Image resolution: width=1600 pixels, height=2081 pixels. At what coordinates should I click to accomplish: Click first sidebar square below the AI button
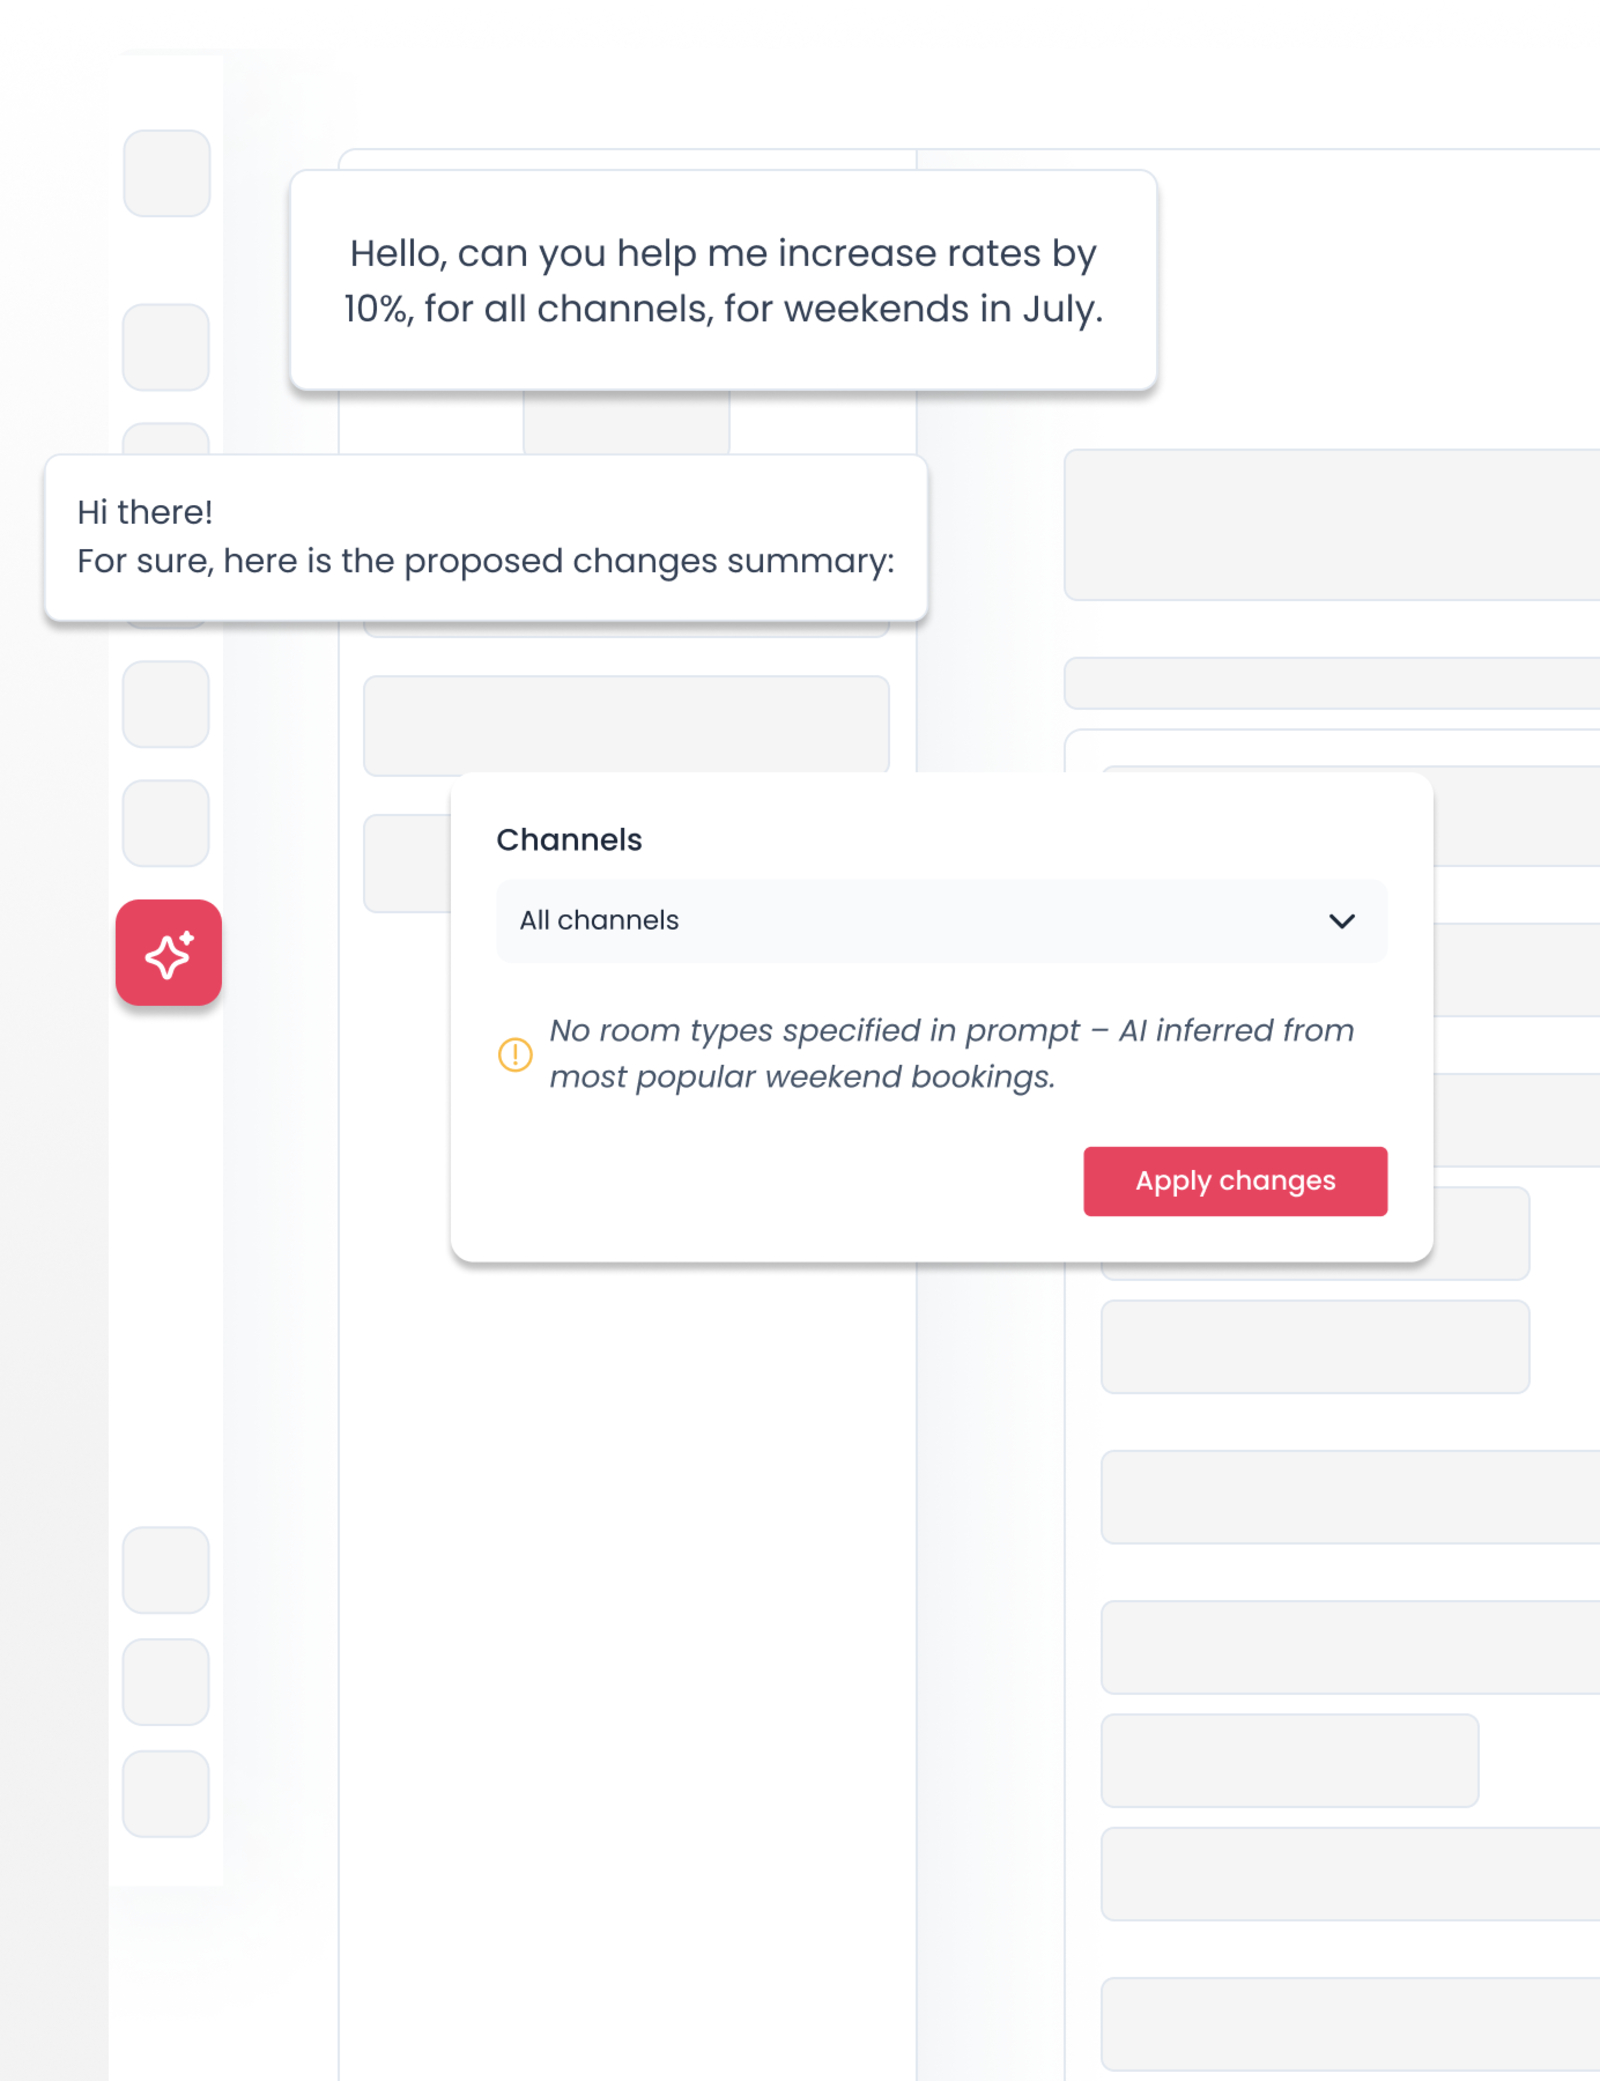pos(166,1569)
